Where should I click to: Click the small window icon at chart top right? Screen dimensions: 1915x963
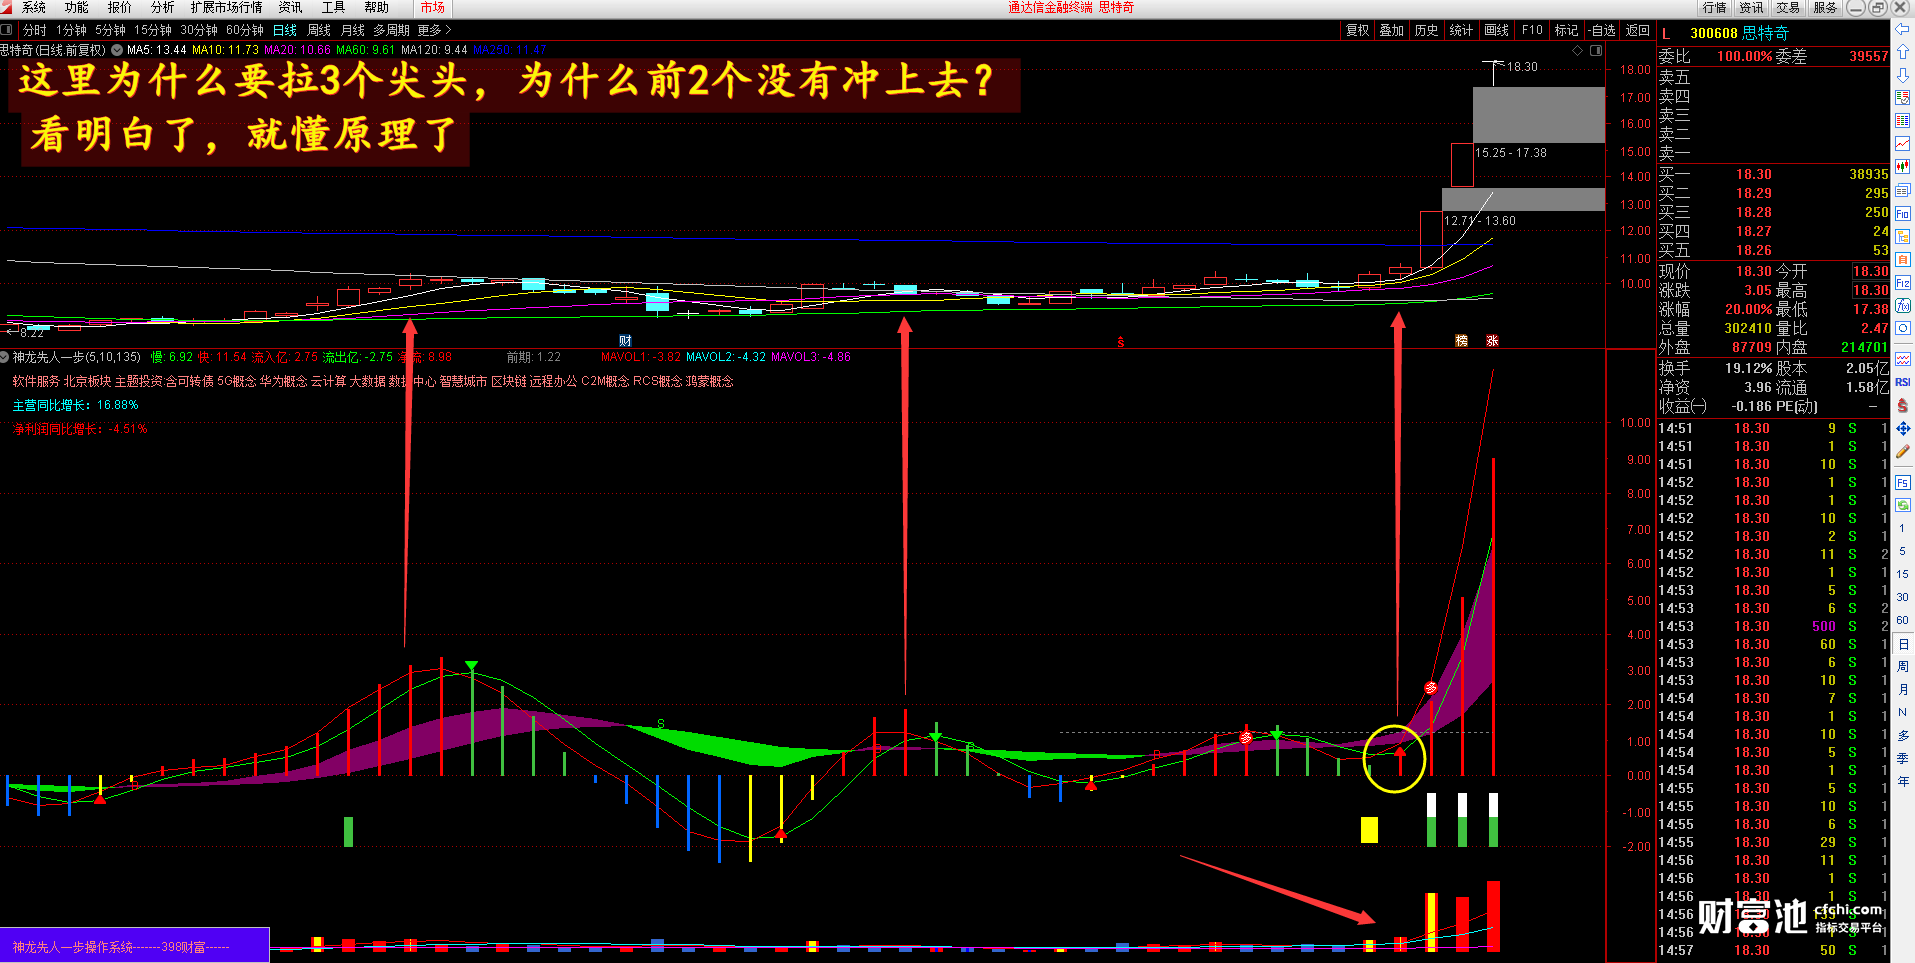[x=1596, y=50]
